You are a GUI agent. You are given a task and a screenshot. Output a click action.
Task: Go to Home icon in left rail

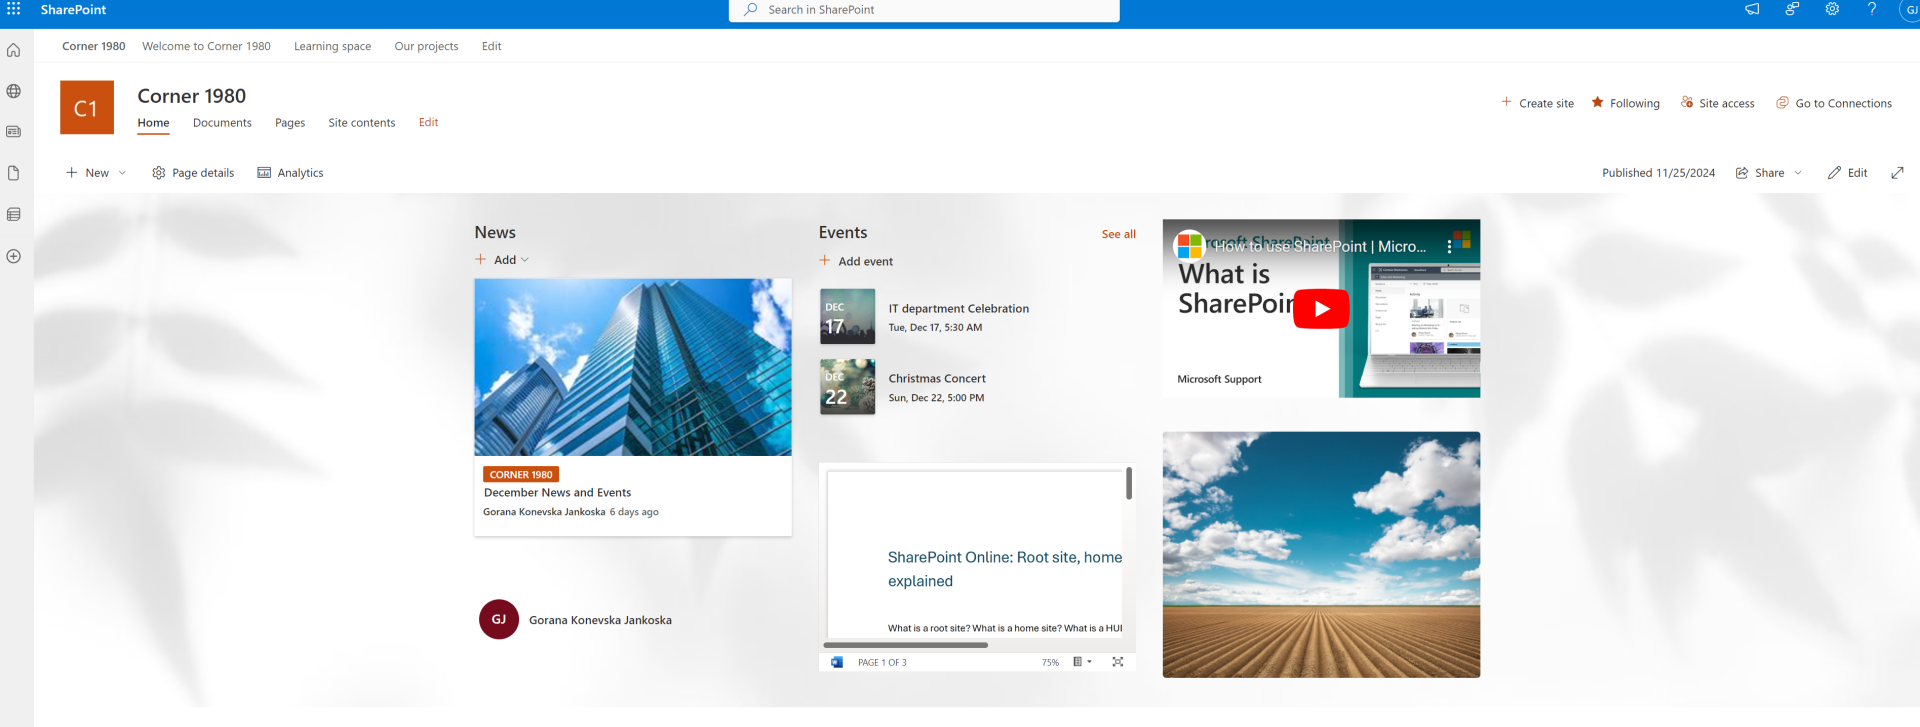pos(14,50)
